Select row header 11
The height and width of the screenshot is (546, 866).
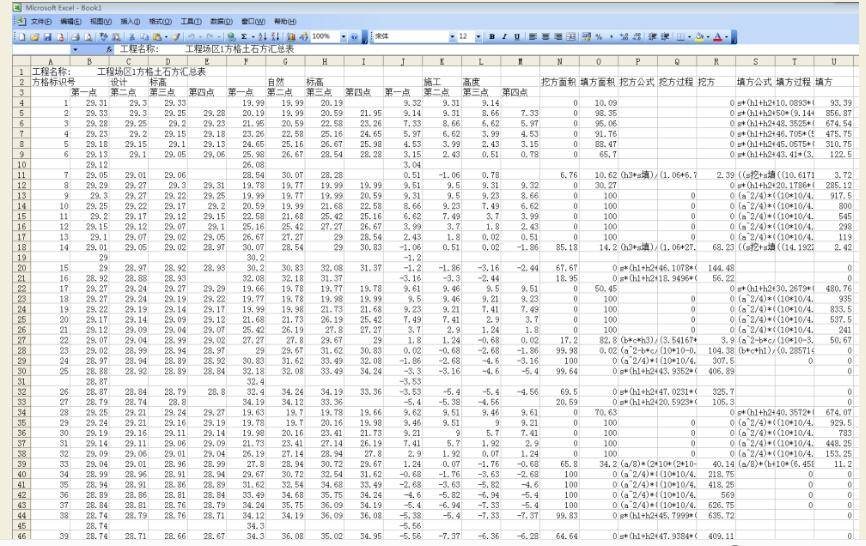tap(22, 175)
